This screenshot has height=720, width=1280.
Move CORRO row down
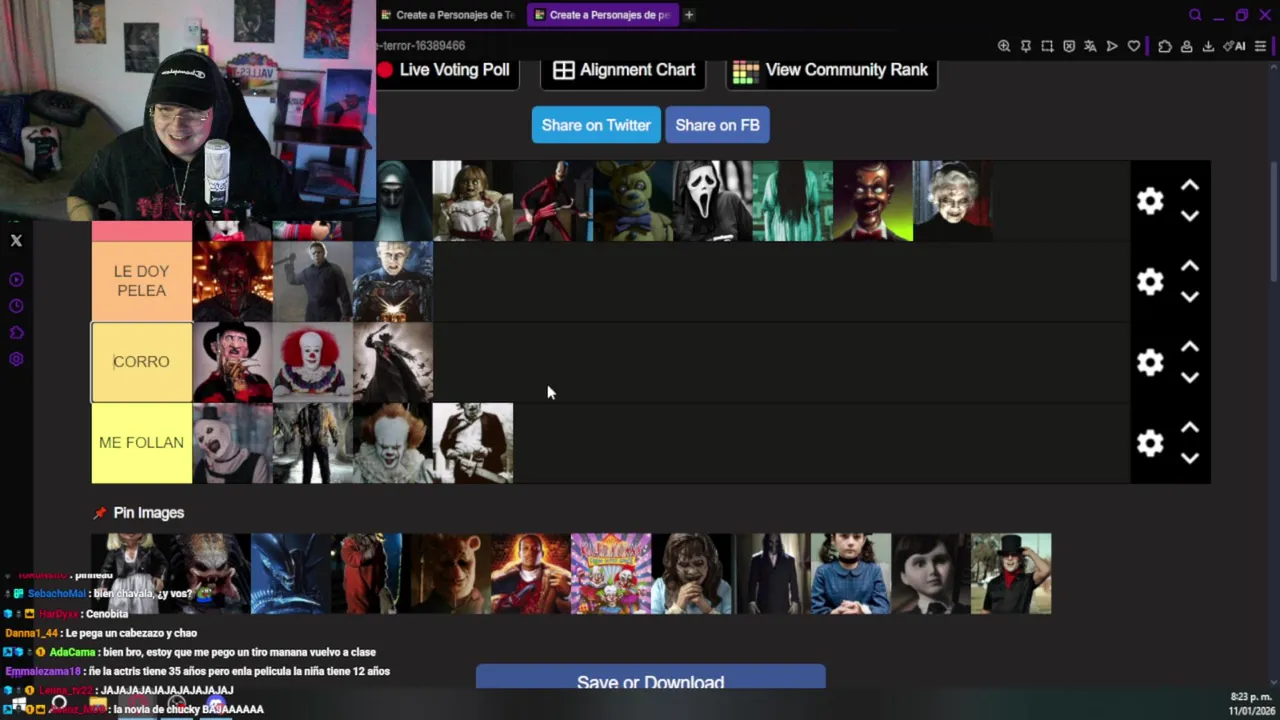tap(1190, 378)
